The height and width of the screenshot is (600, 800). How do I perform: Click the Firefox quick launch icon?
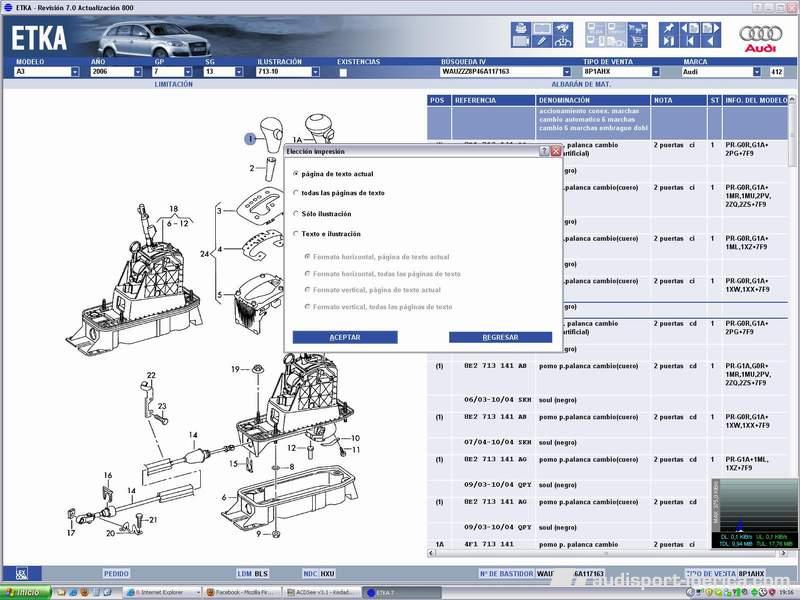[84, 592]
